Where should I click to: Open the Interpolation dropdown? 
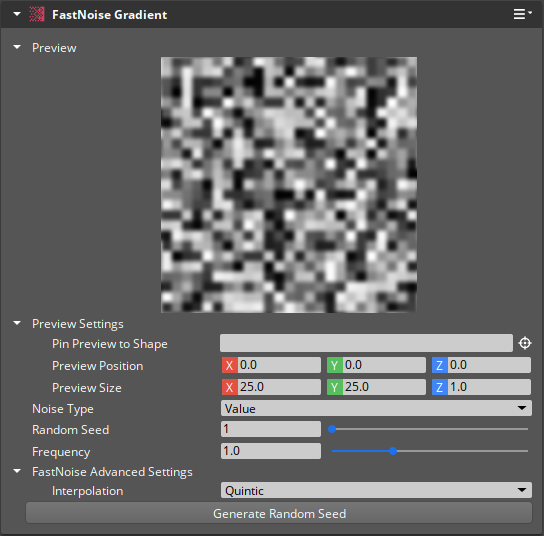point(376,490)
